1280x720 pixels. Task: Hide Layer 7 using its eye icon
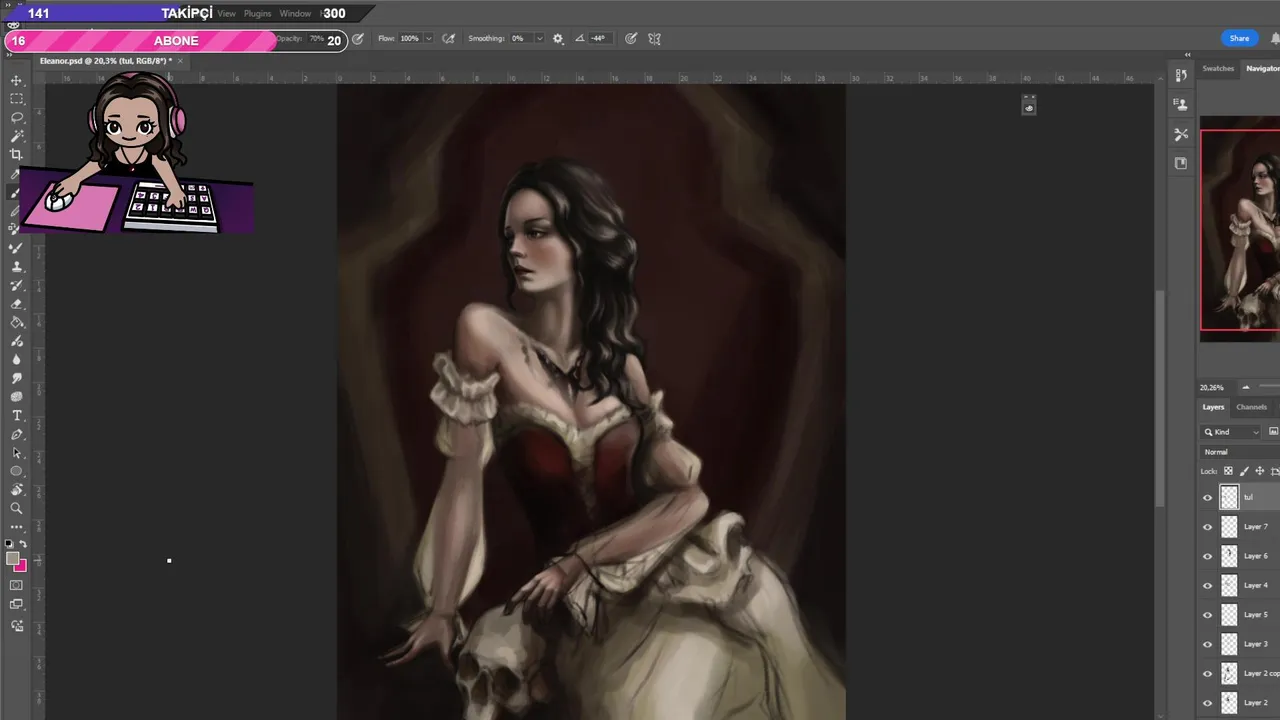(1207, 527)
